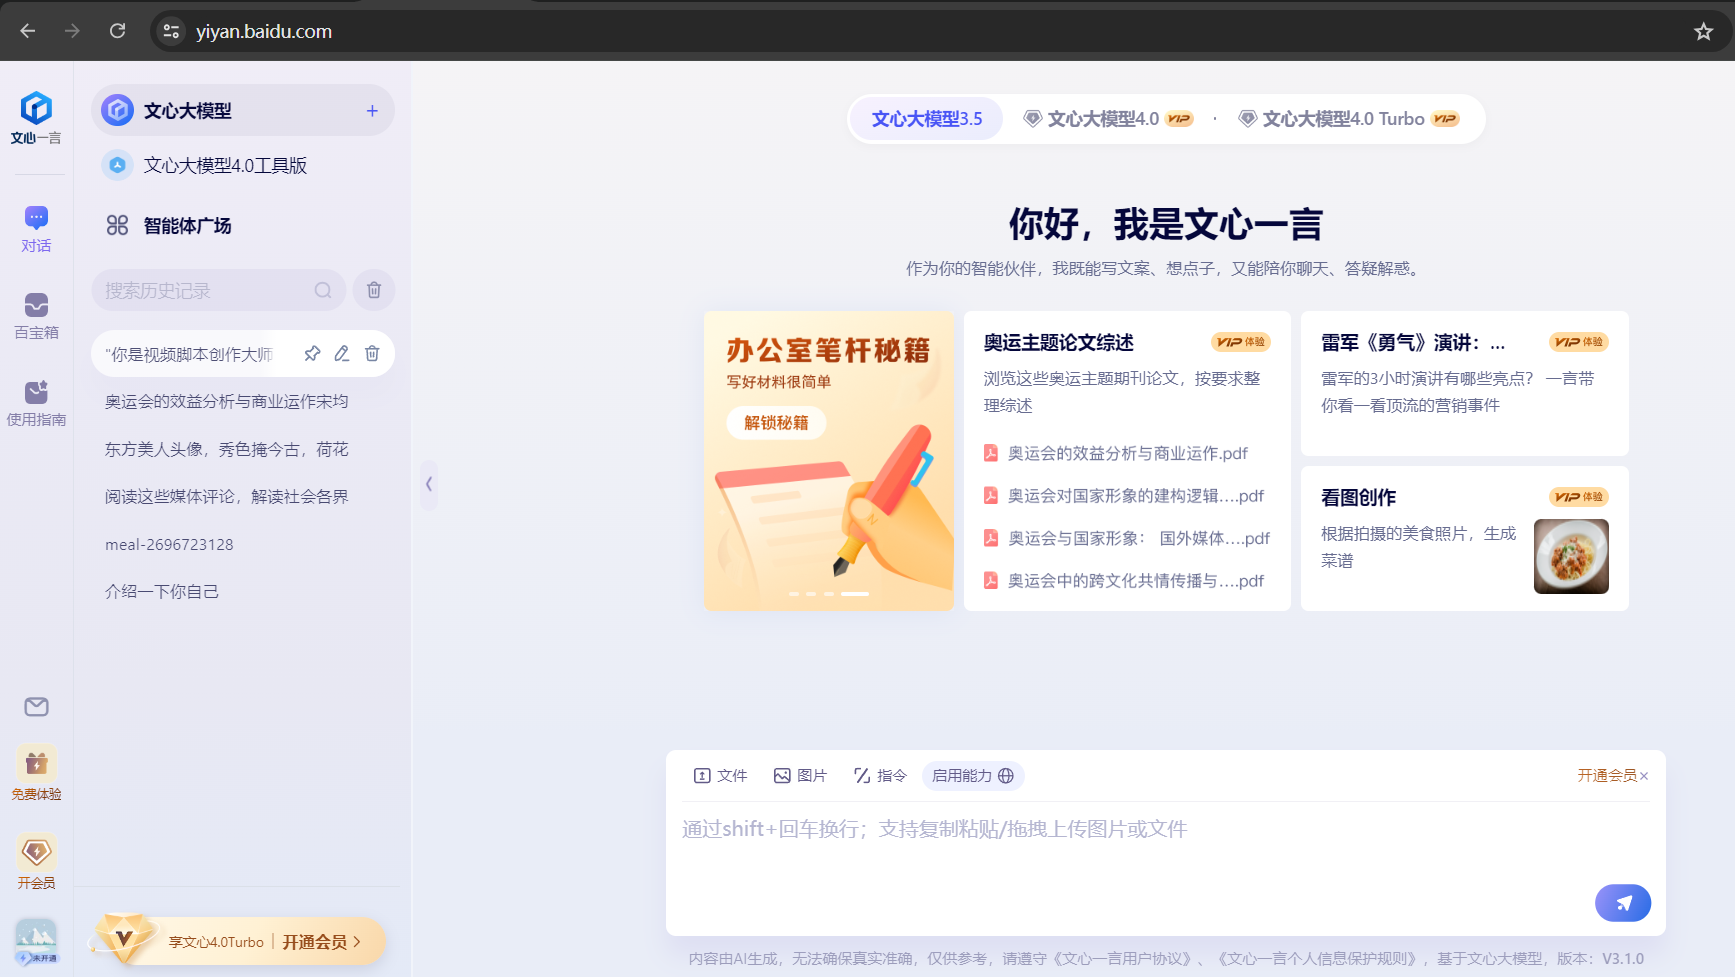Select the last carousel dot on banner

coord(855,594)
